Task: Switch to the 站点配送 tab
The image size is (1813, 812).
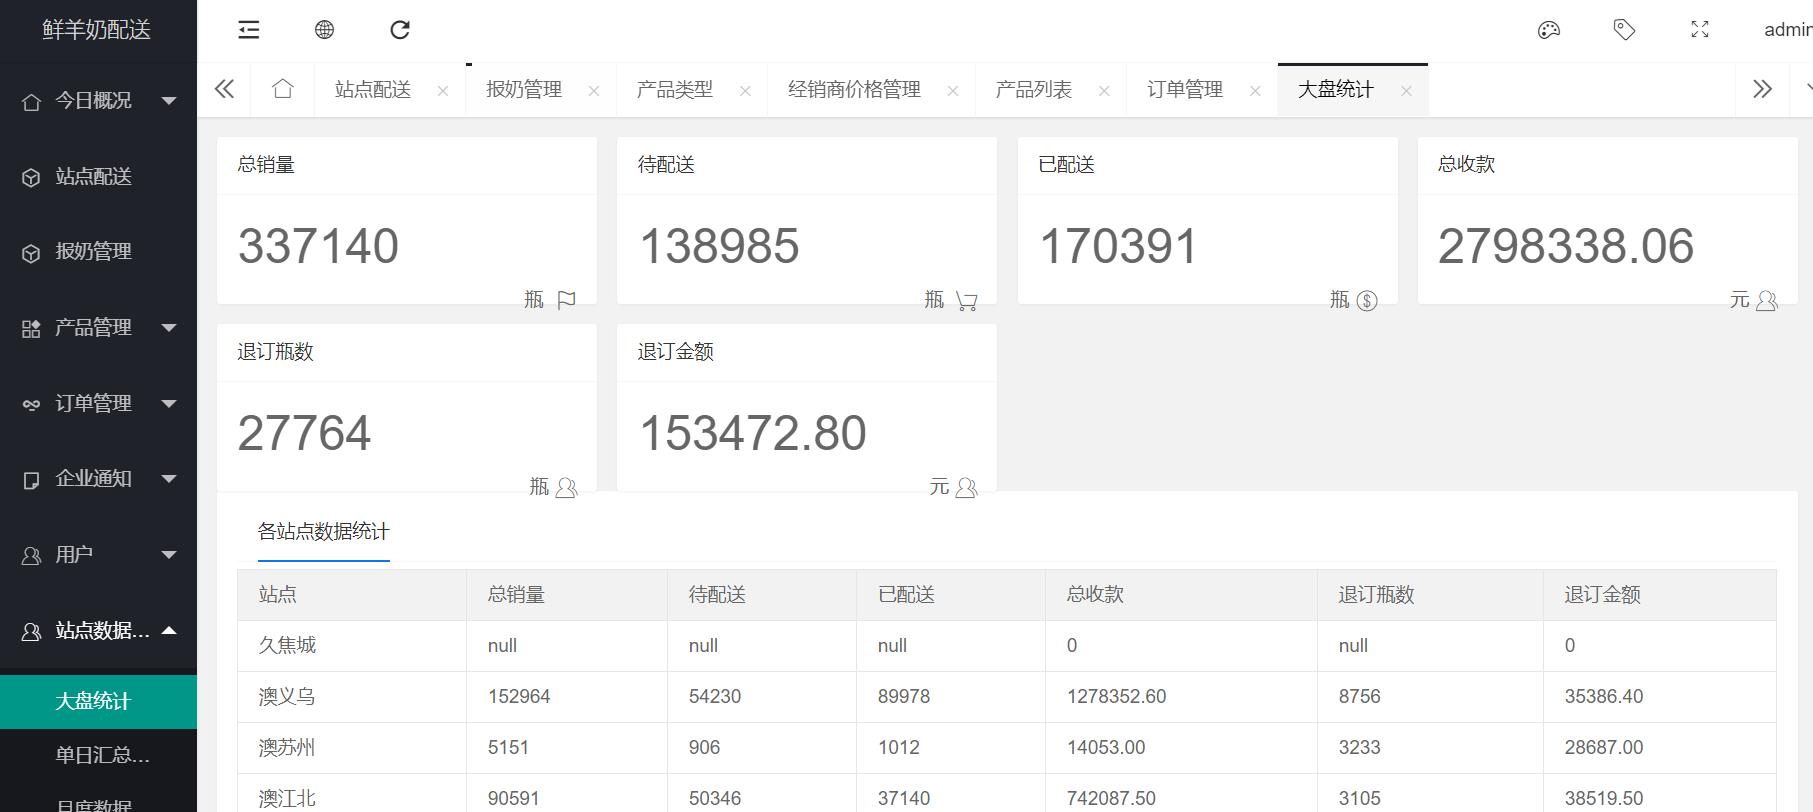Action: [x=373, y=89]
